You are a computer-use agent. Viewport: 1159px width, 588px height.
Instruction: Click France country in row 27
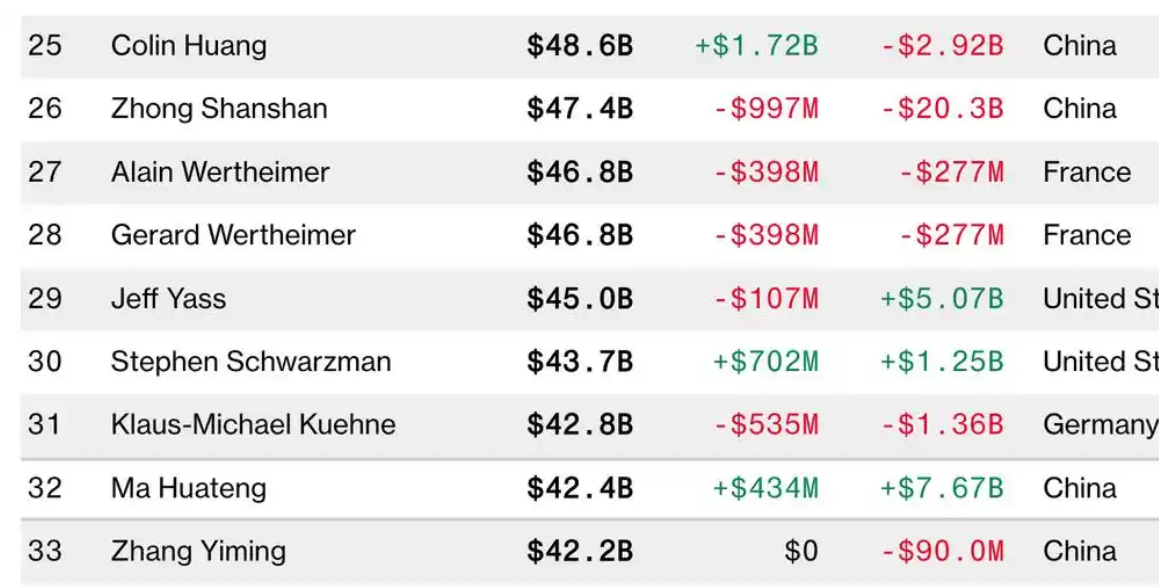pyautogui.click(x=1087, y=172)
